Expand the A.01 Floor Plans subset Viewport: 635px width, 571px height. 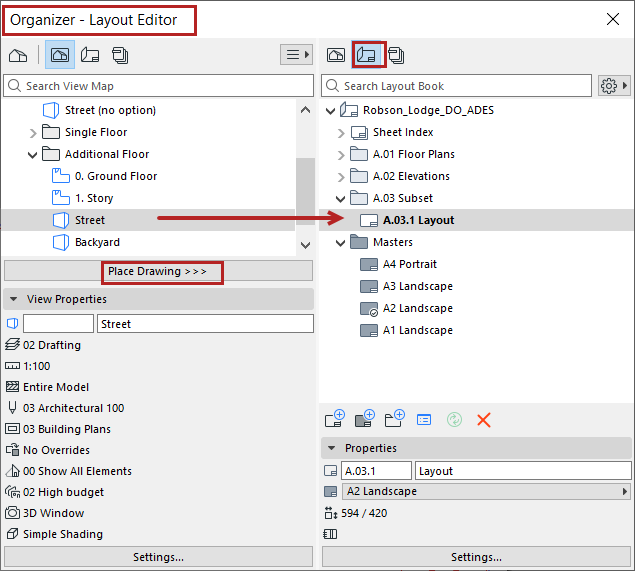[x=341, y=155]
